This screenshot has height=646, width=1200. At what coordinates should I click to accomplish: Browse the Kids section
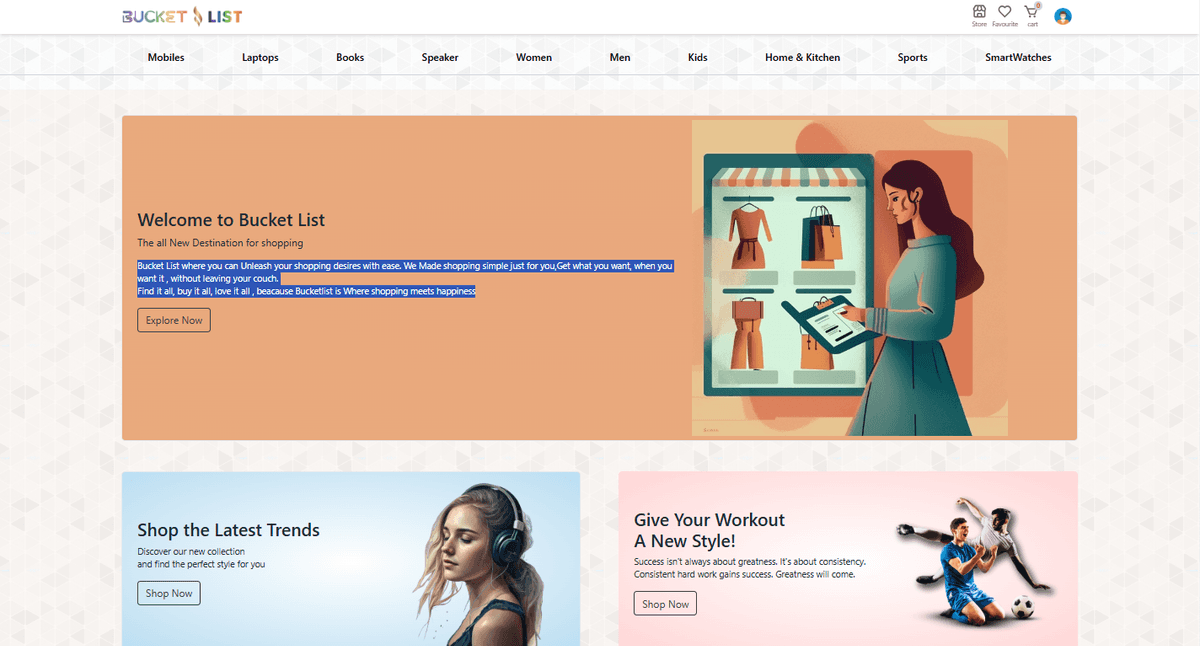tap(697, 57)
